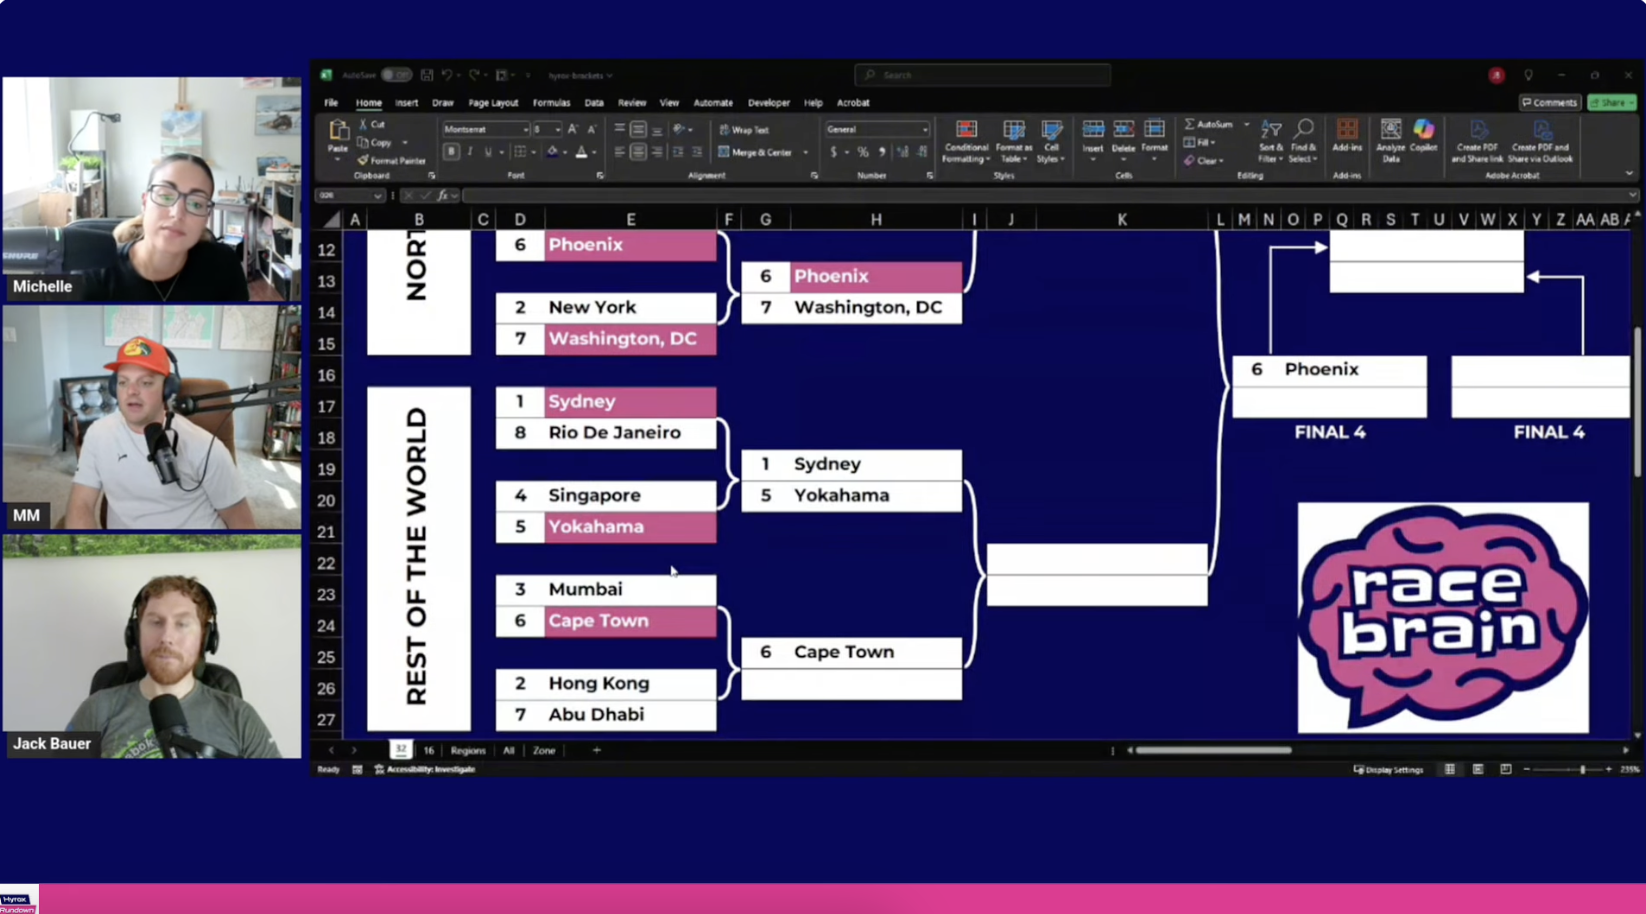Switch to the Page Layout tab
Image resolution: width=1646 pixels, height=914 pixels.
[493, 103]
